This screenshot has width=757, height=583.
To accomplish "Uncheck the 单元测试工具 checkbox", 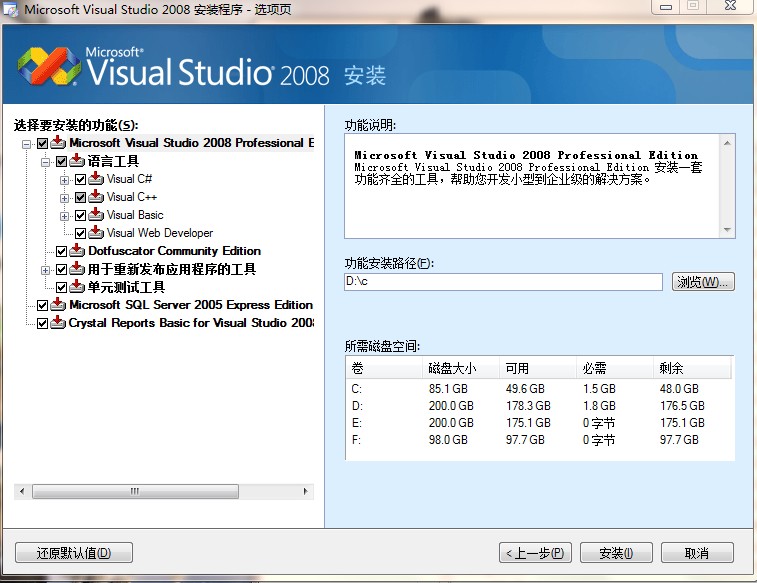I will [x=61, y=288].
